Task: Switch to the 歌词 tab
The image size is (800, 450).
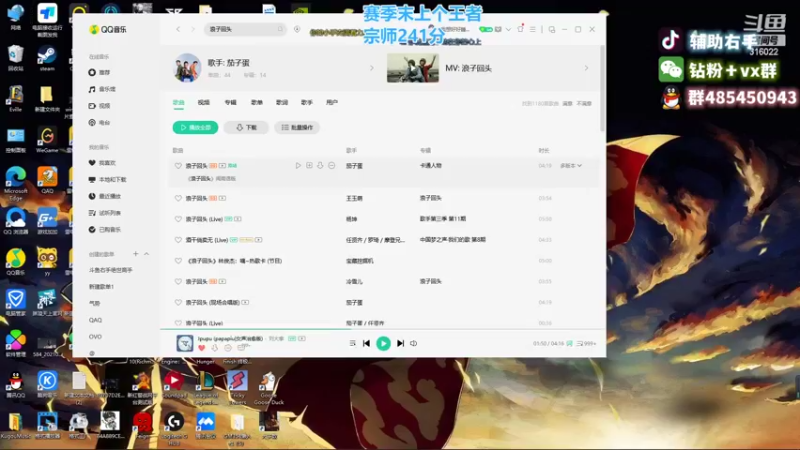Action: pyautogui.click(x=282, y=103)
